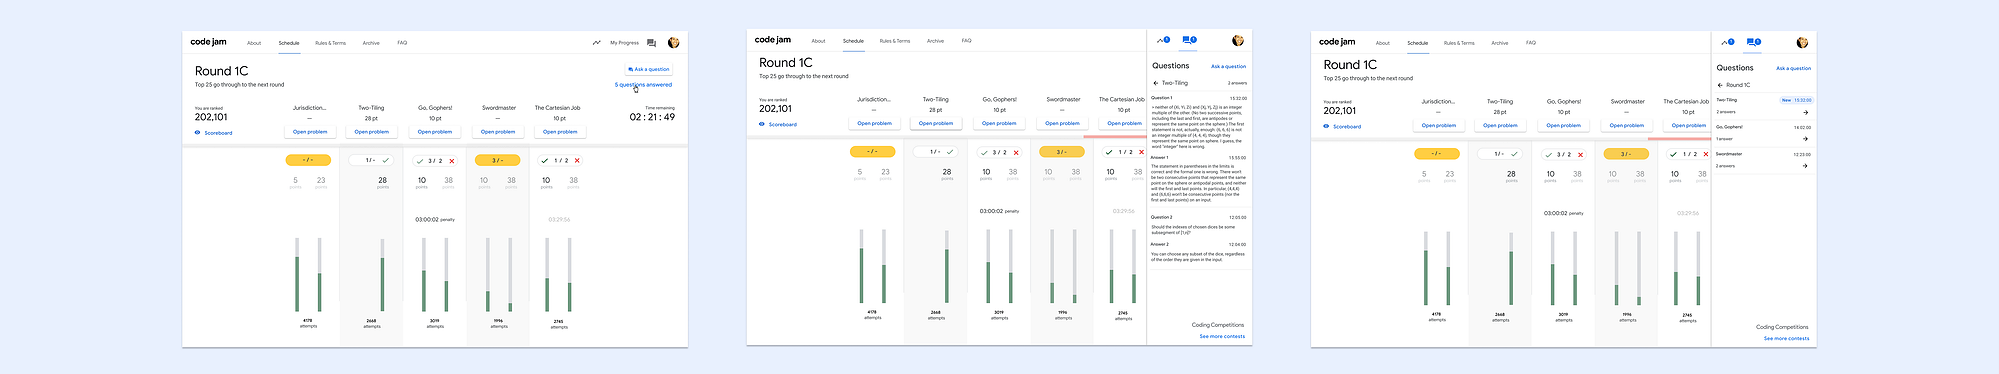Click See more contests in Two-Tiling panel screen

click(x=1223, y=336)
